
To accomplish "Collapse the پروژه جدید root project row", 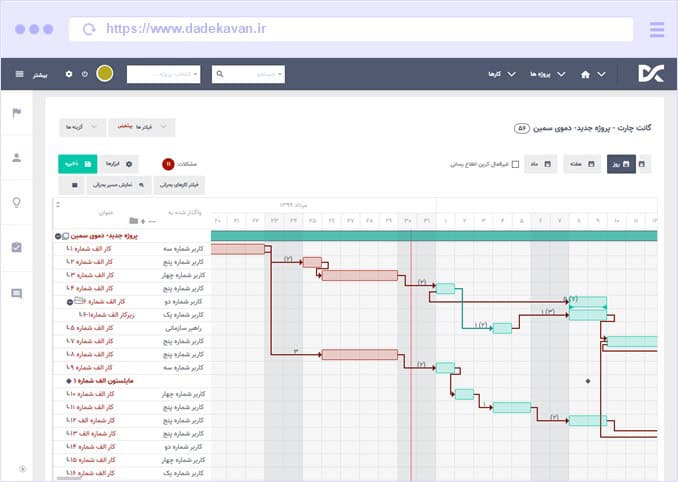I will tap(56, 235).
